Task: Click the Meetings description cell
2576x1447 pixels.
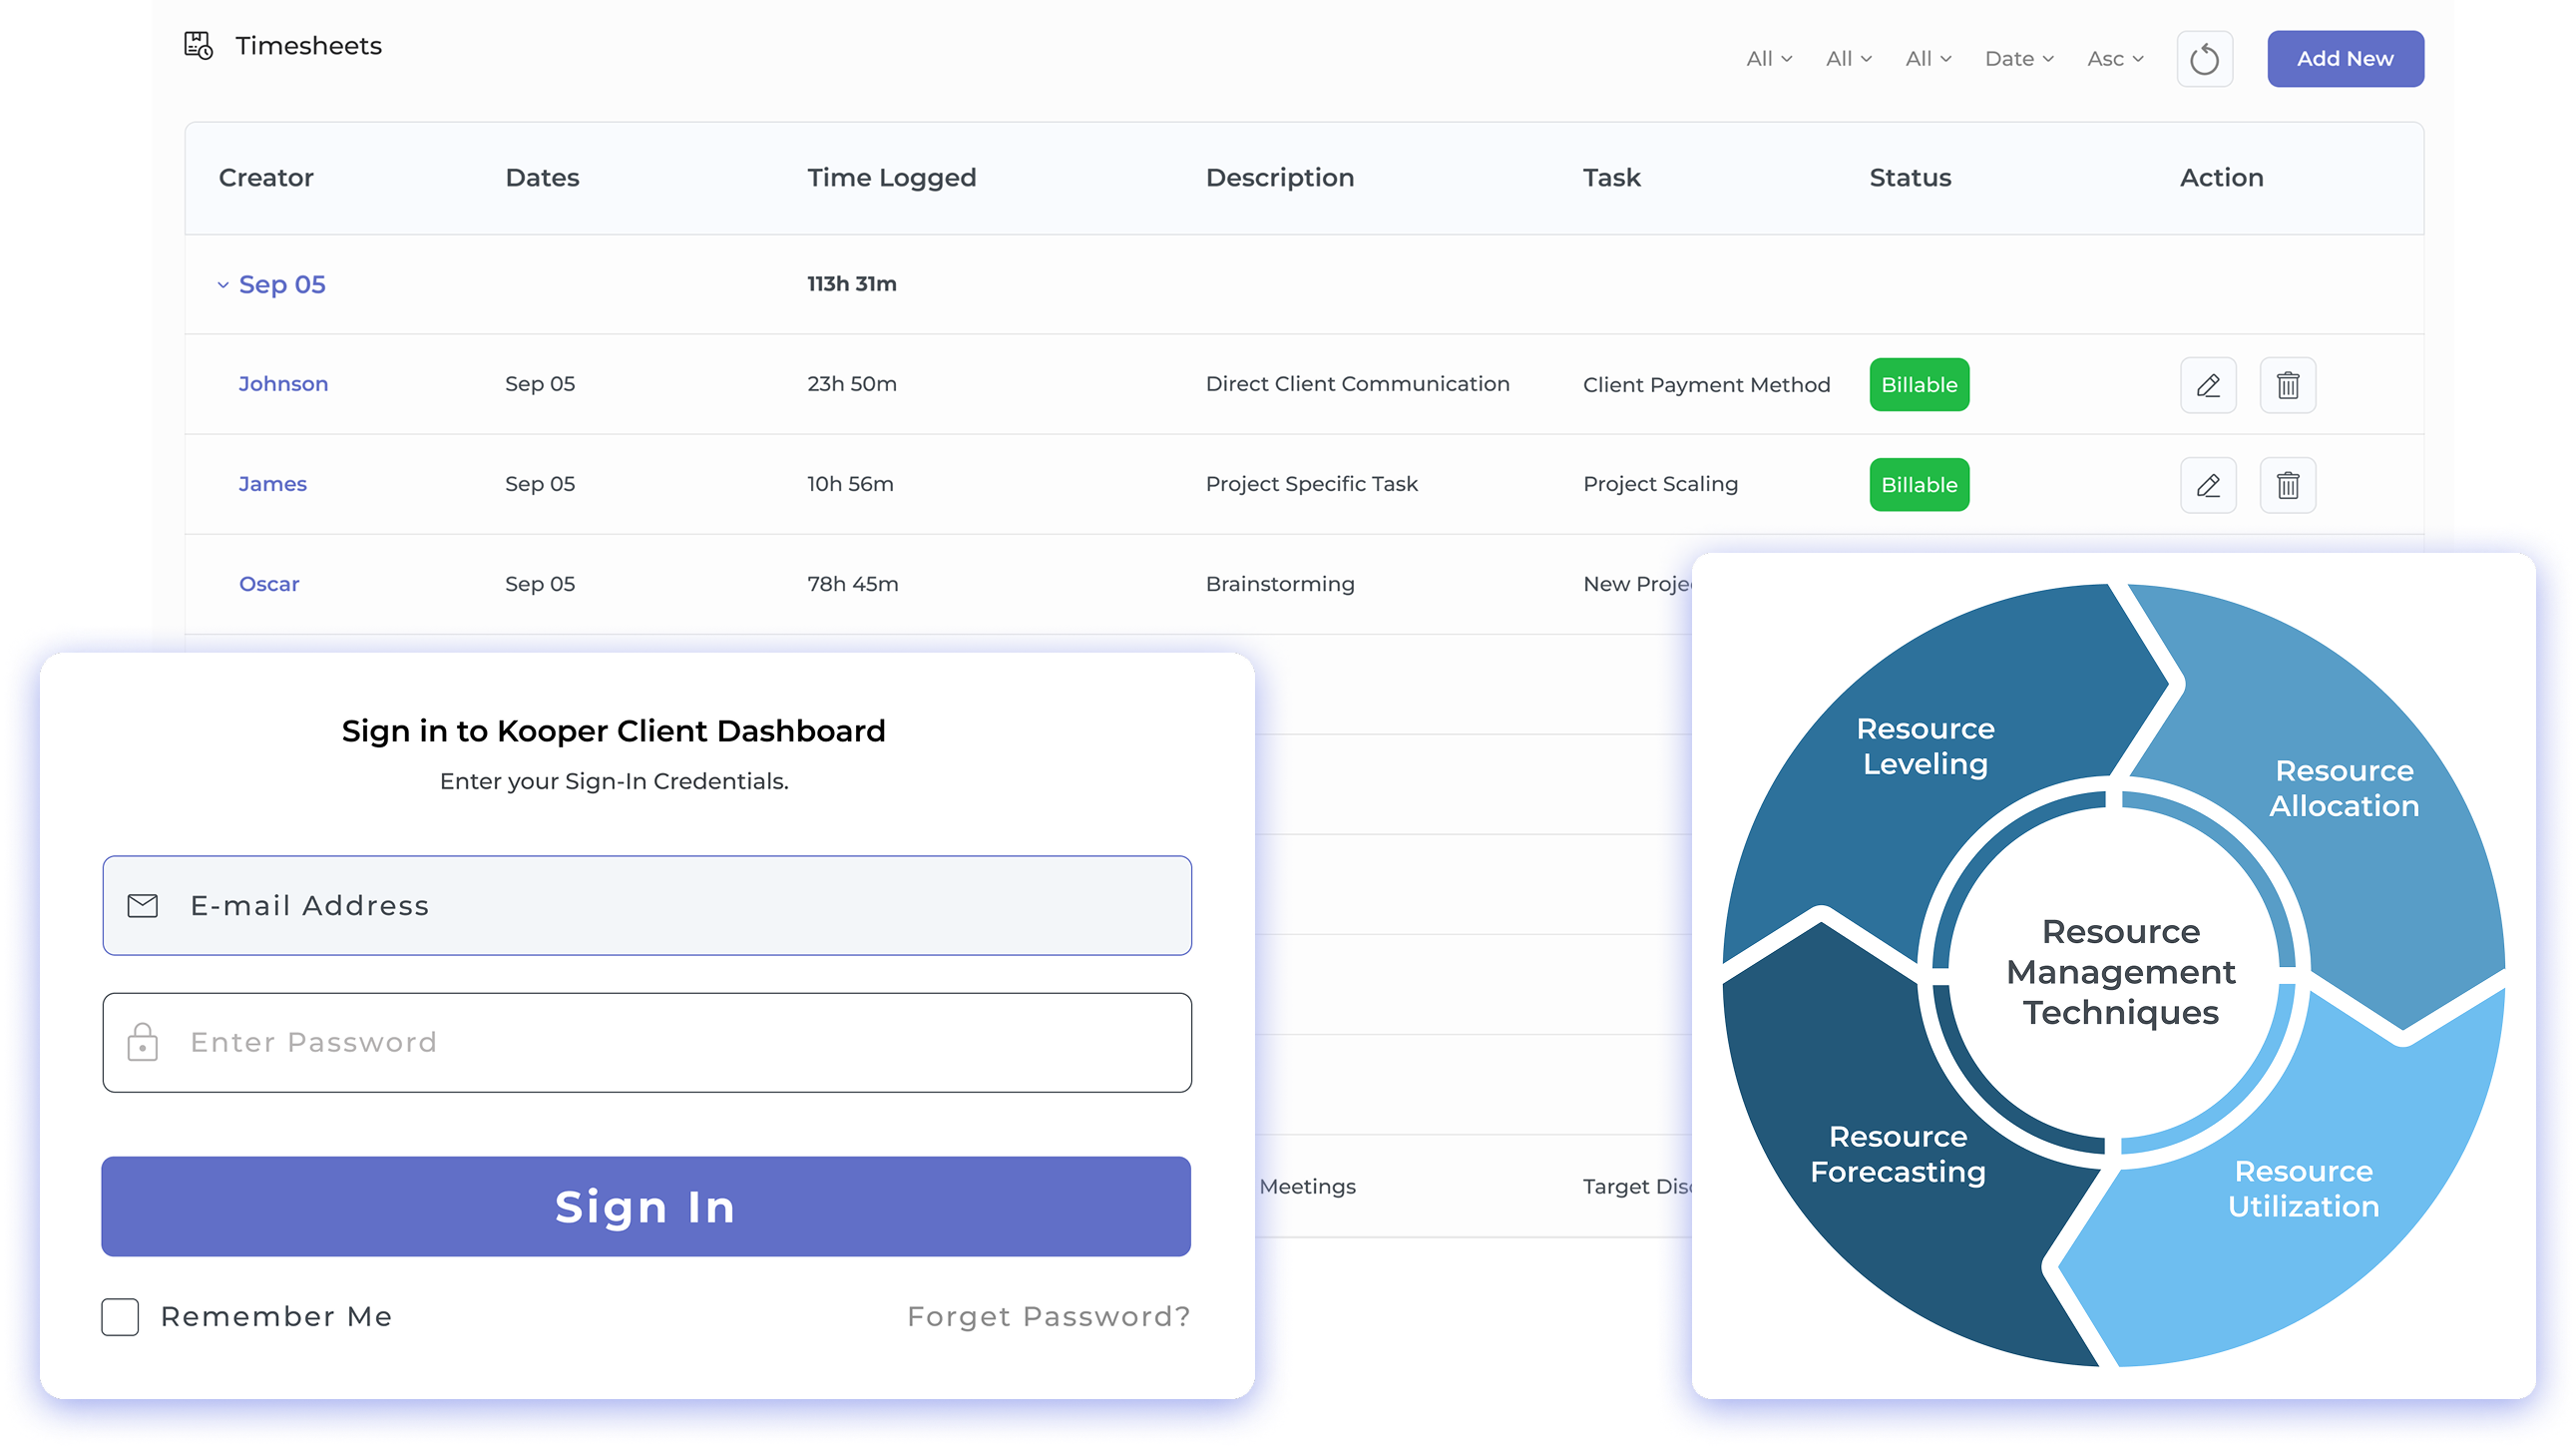Action: coord(1307,1187)
